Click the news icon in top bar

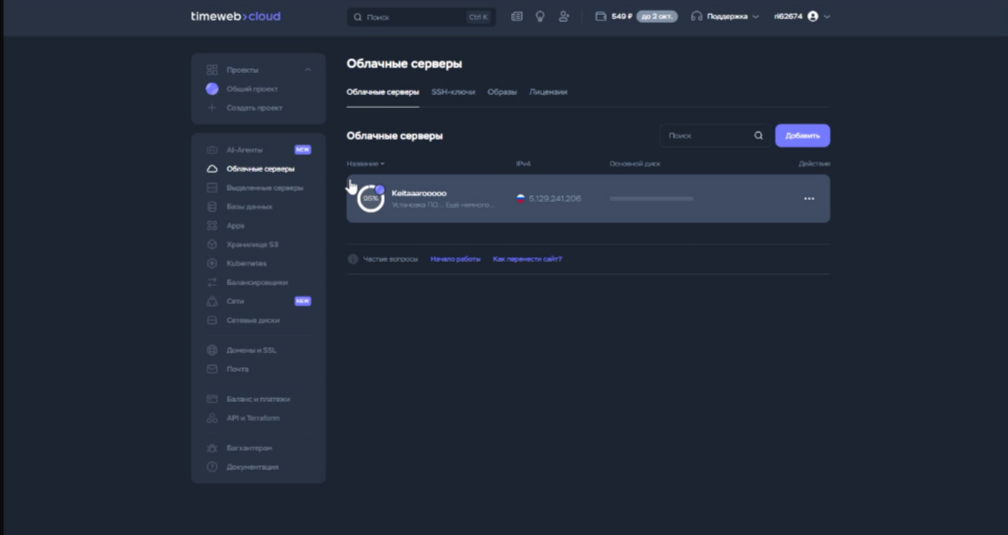pos(516,17)
